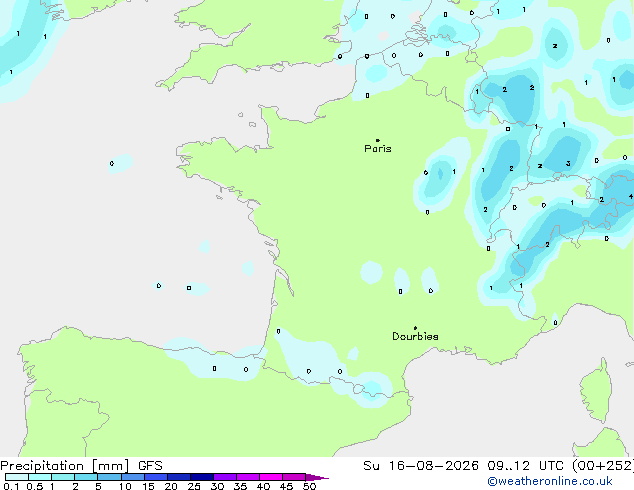Screen dimensions: 634x490
Task: Click the legend scale label 45
Action: 286,486
